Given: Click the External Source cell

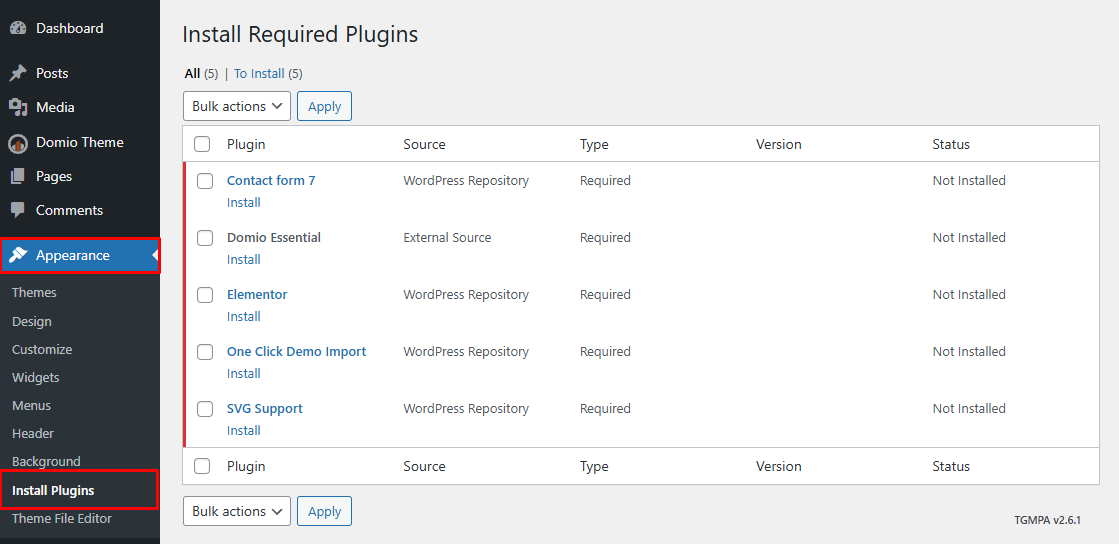Looking at the screenshot, I should [447, 238].
